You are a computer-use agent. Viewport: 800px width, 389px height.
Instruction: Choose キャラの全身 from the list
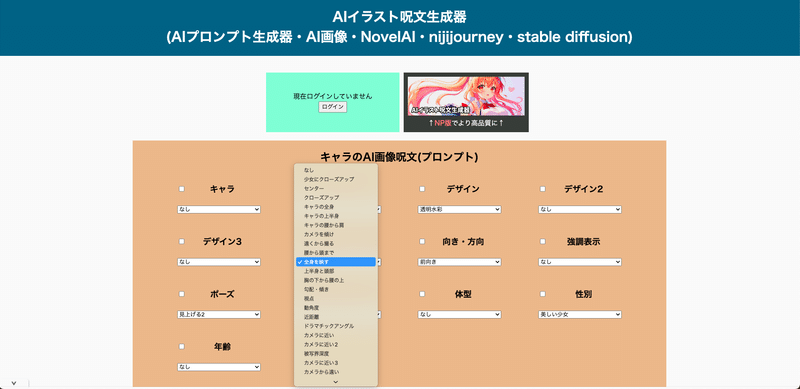tap(336, 207)
